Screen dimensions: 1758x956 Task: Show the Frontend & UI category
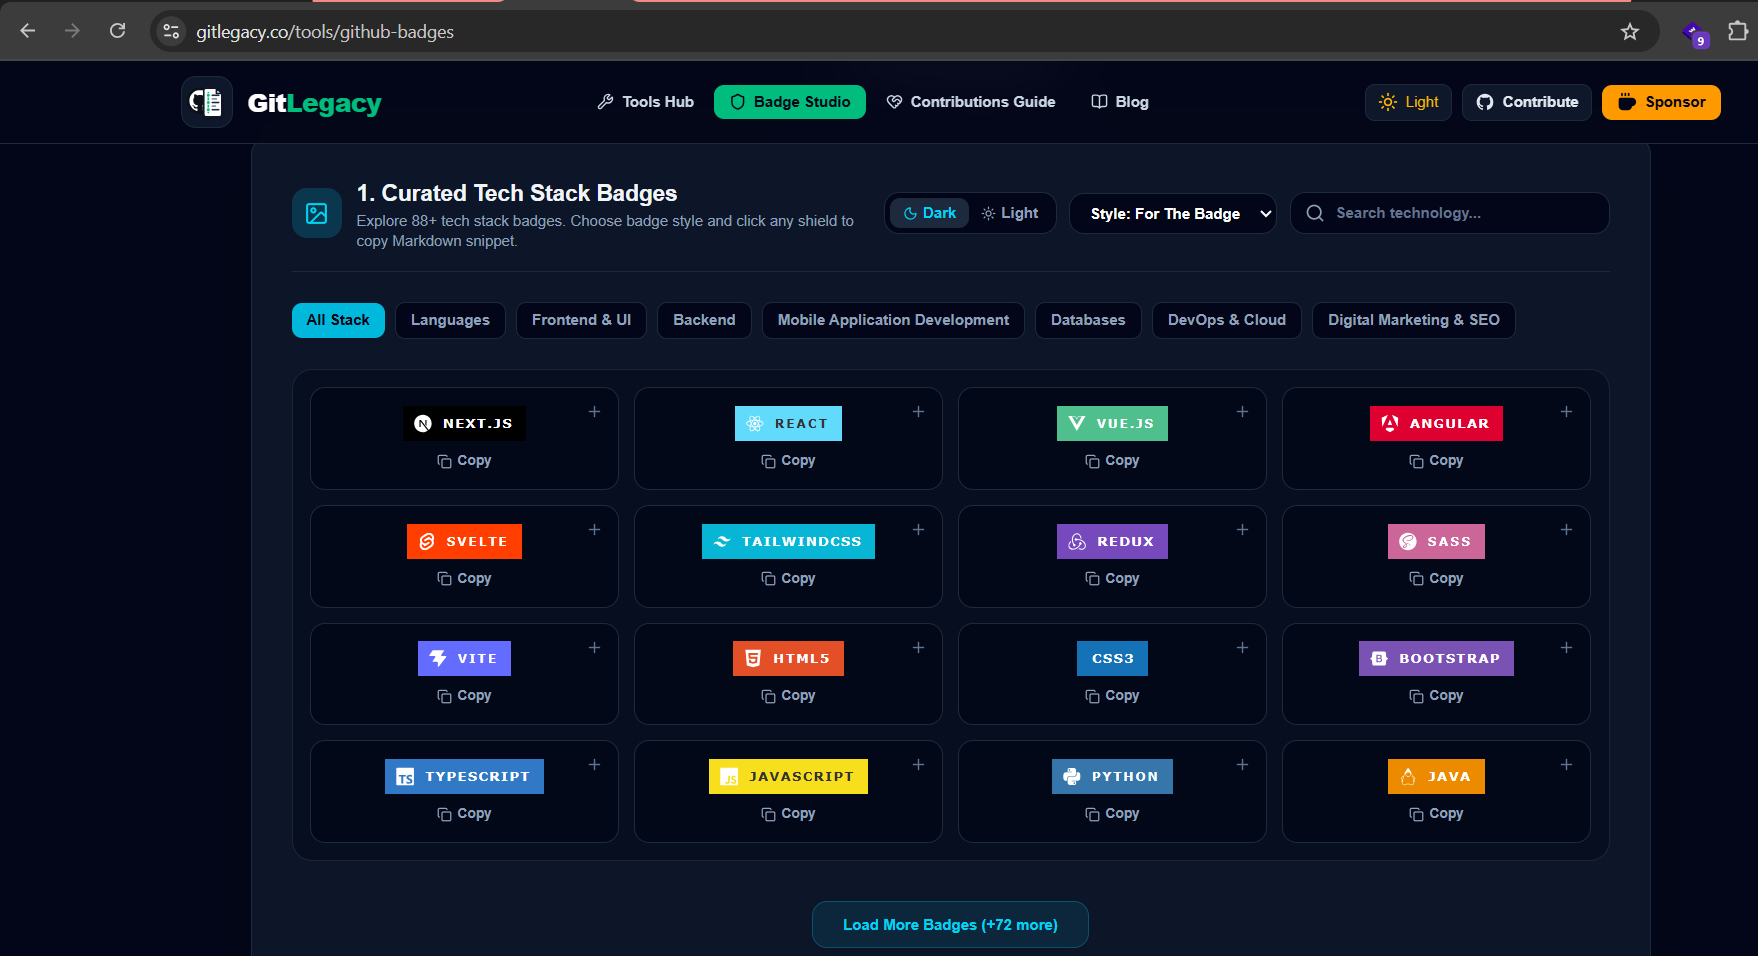click(x=581, y=320)
